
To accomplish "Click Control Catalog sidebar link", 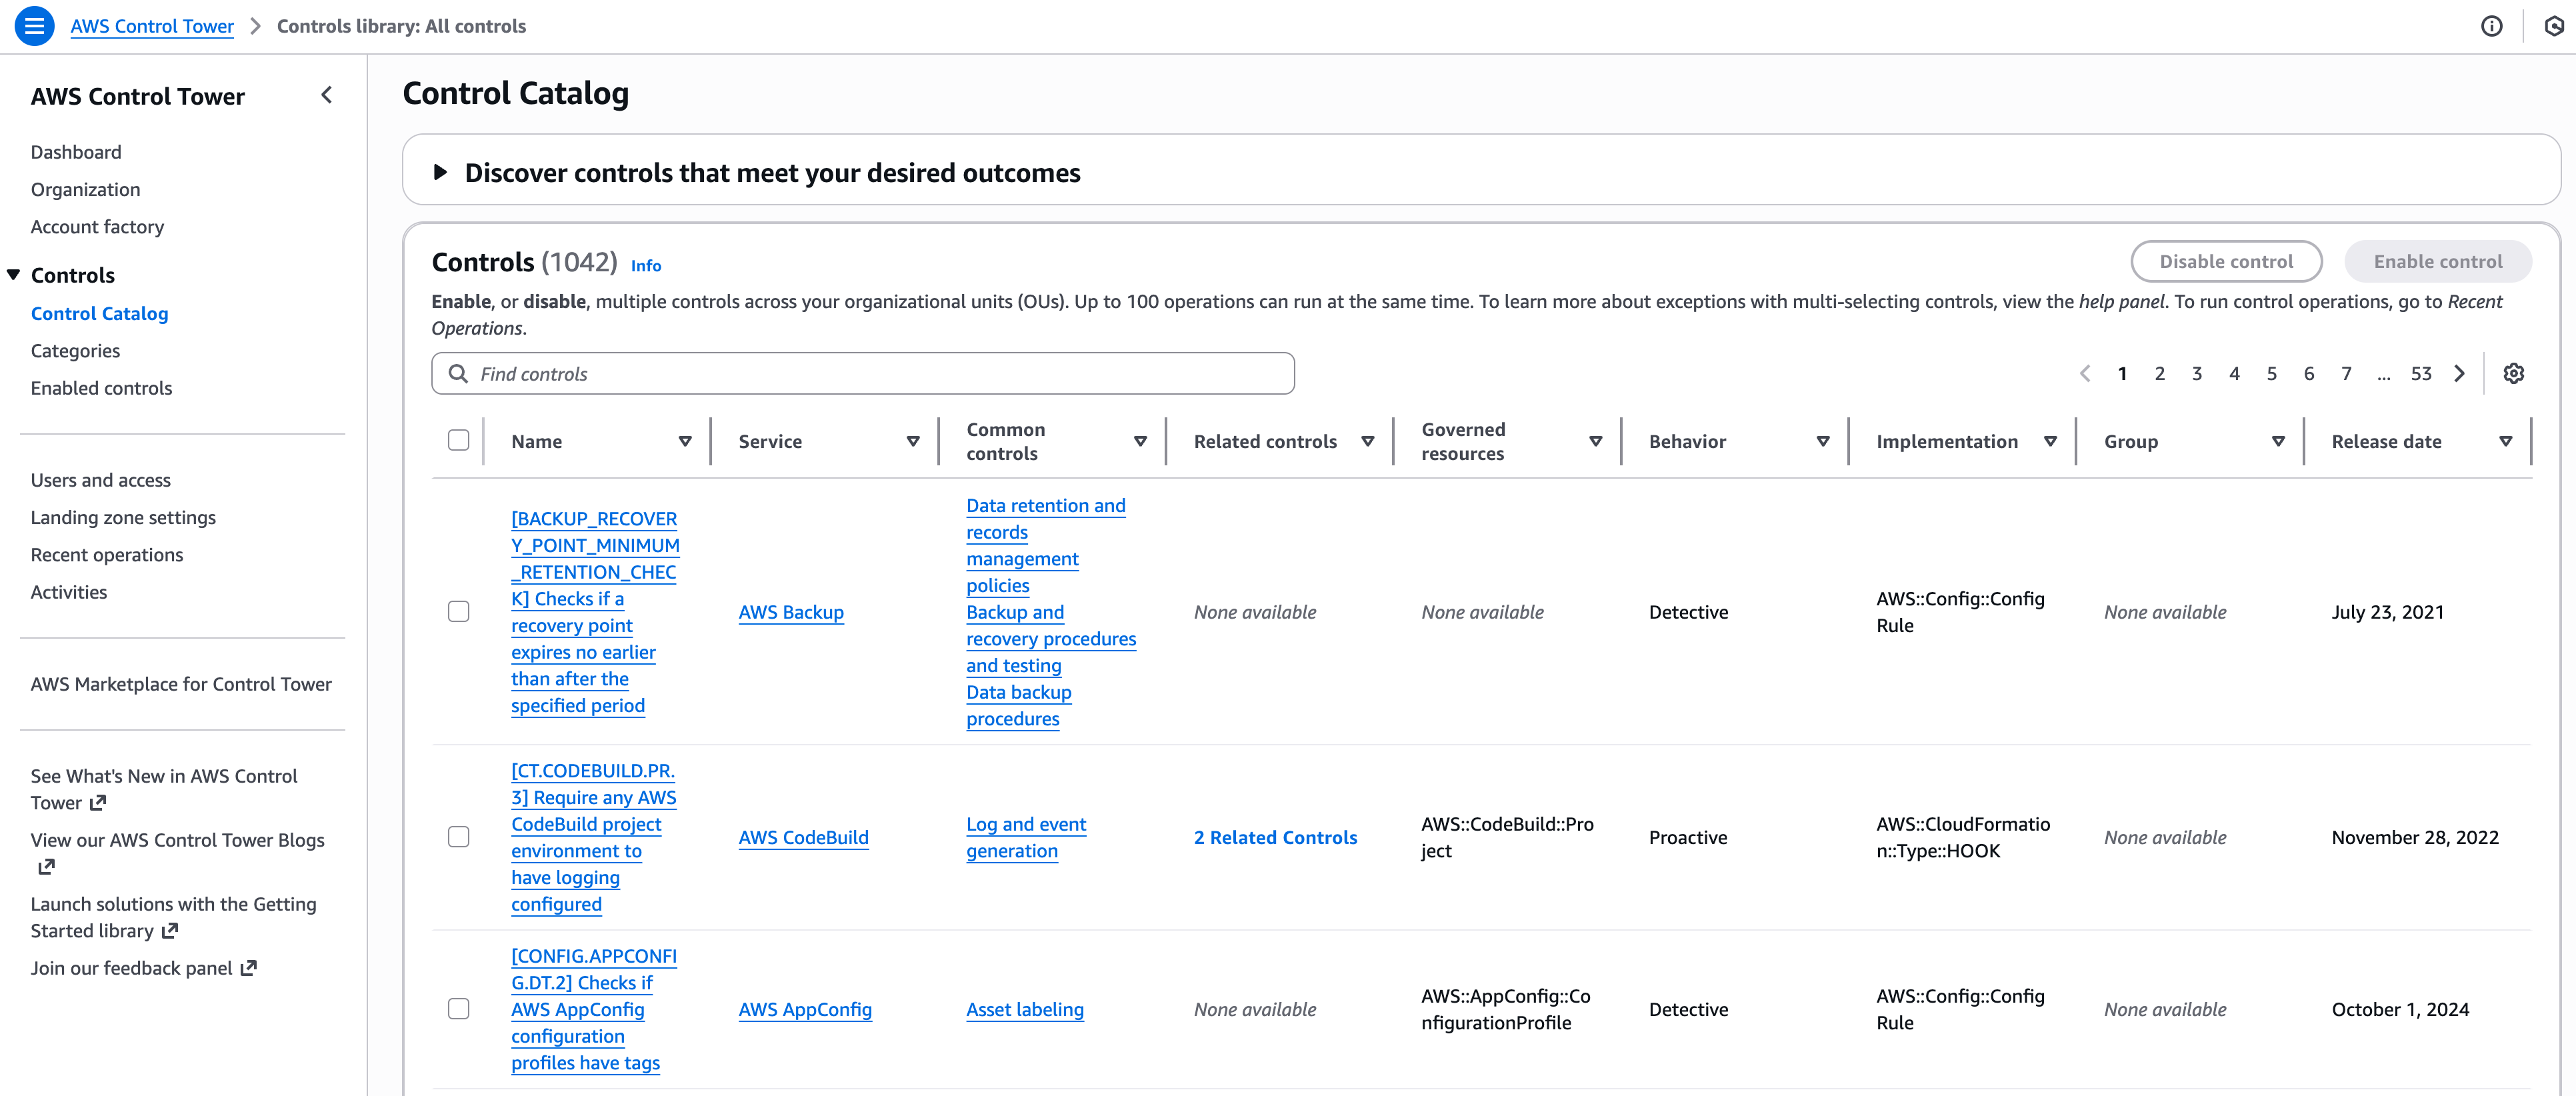I will click(x=99, y=314).
